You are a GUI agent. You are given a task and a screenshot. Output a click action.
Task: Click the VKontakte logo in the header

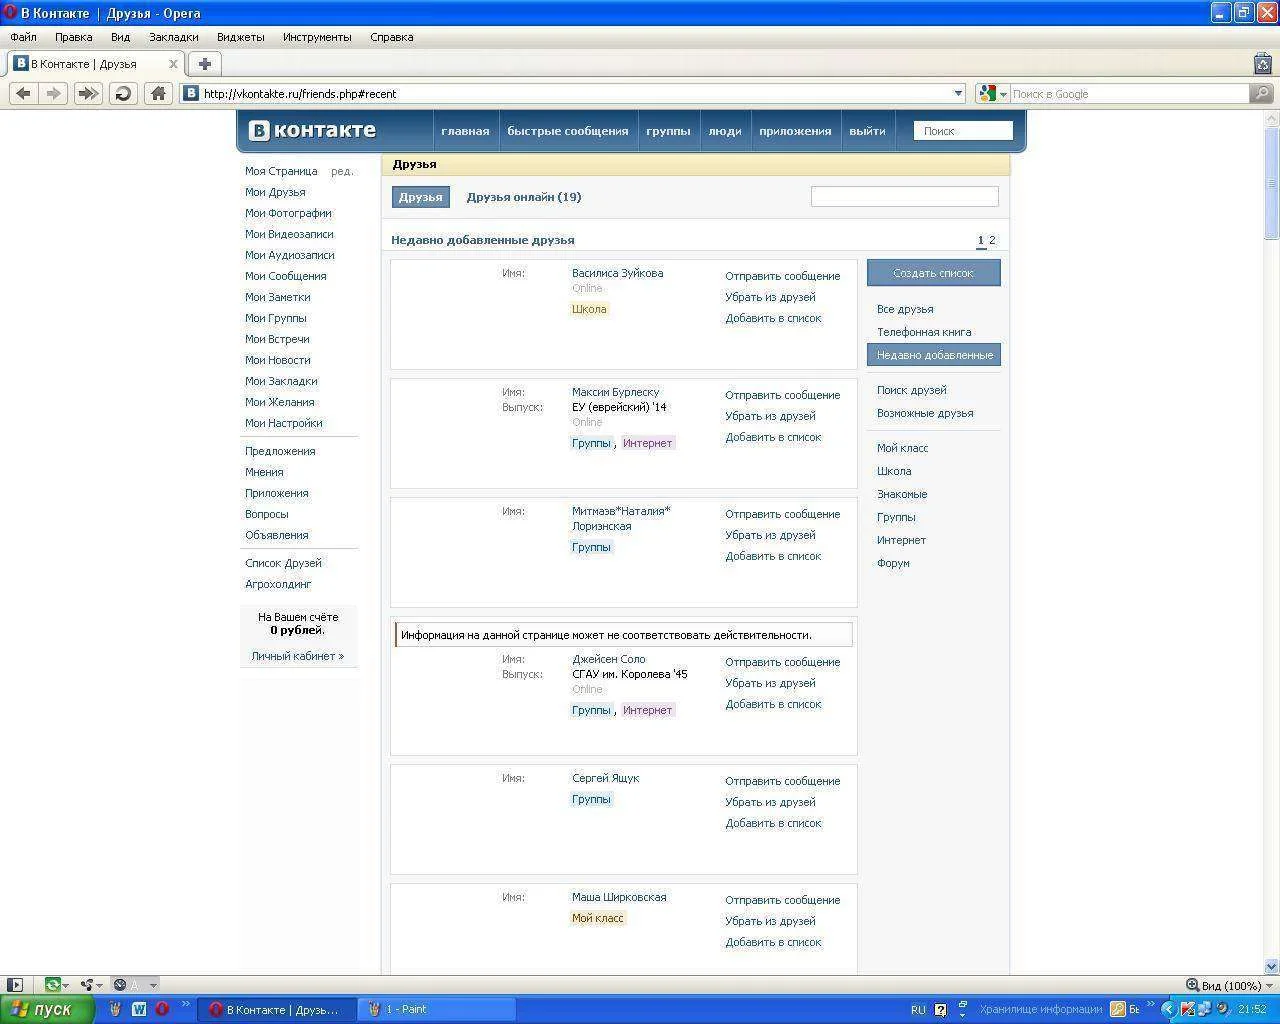[312, 130]
